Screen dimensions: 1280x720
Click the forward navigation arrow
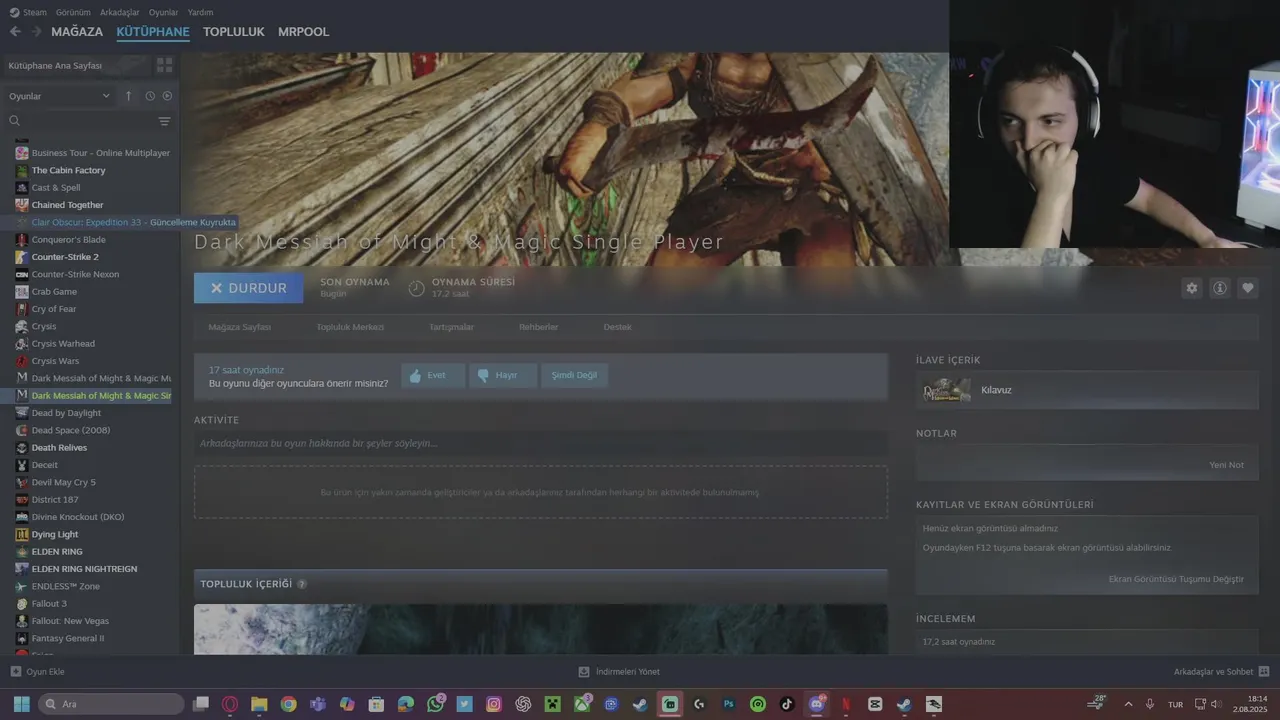coord(37,32)
